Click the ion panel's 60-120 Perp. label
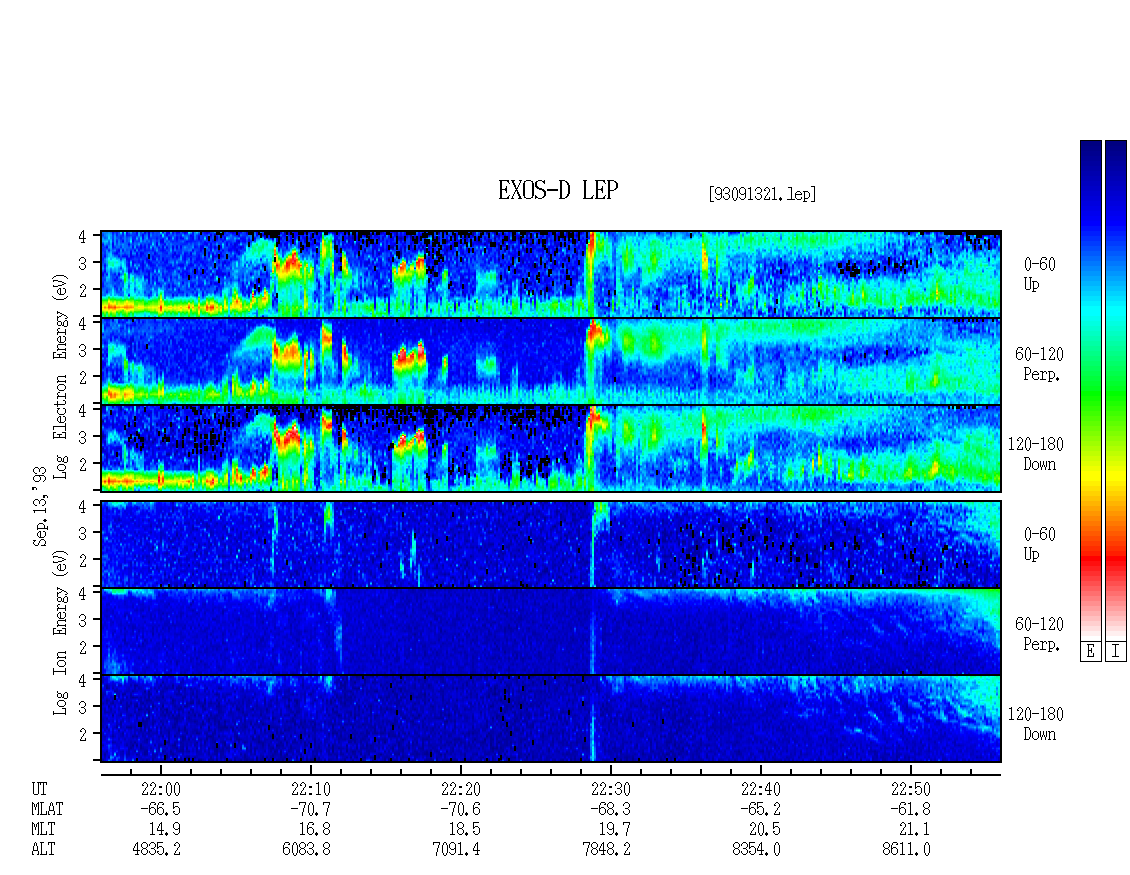 (x=1039, y=634)
